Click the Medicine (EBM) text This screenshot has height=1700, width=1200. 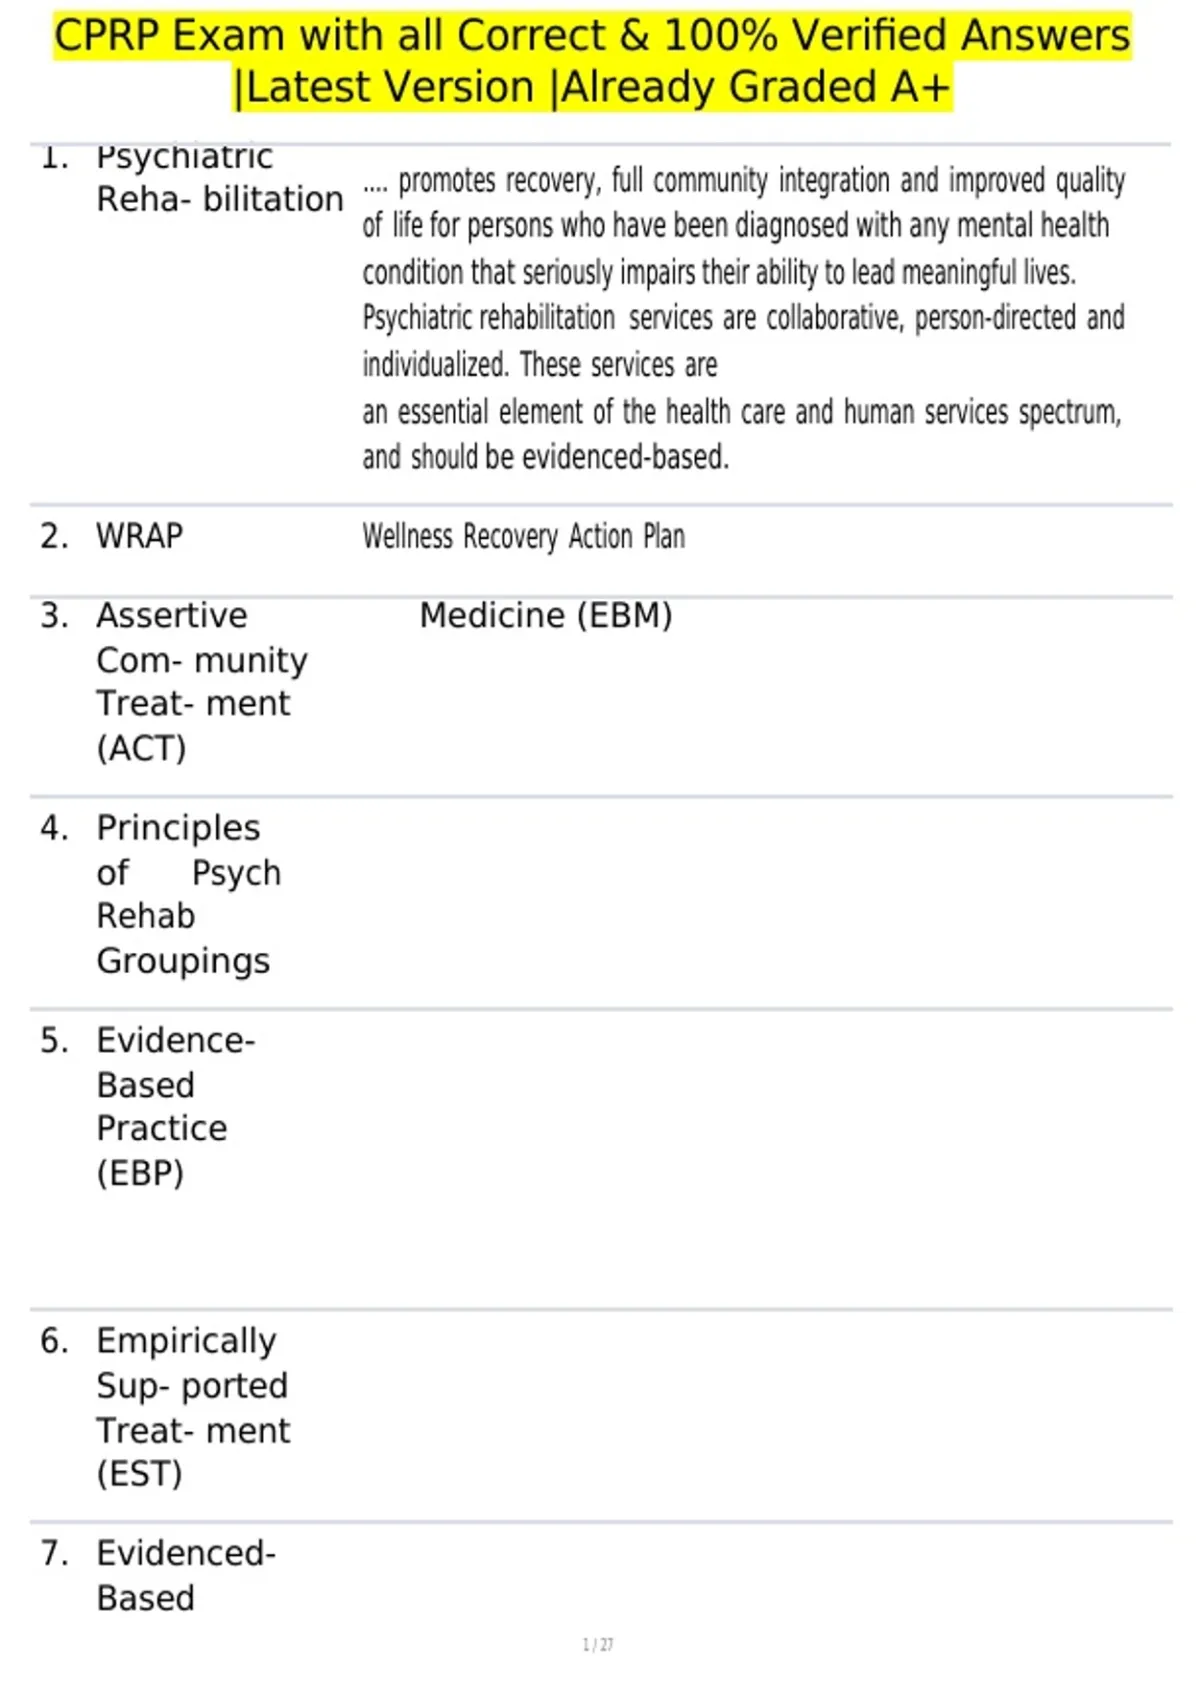(x=546, y=615)
